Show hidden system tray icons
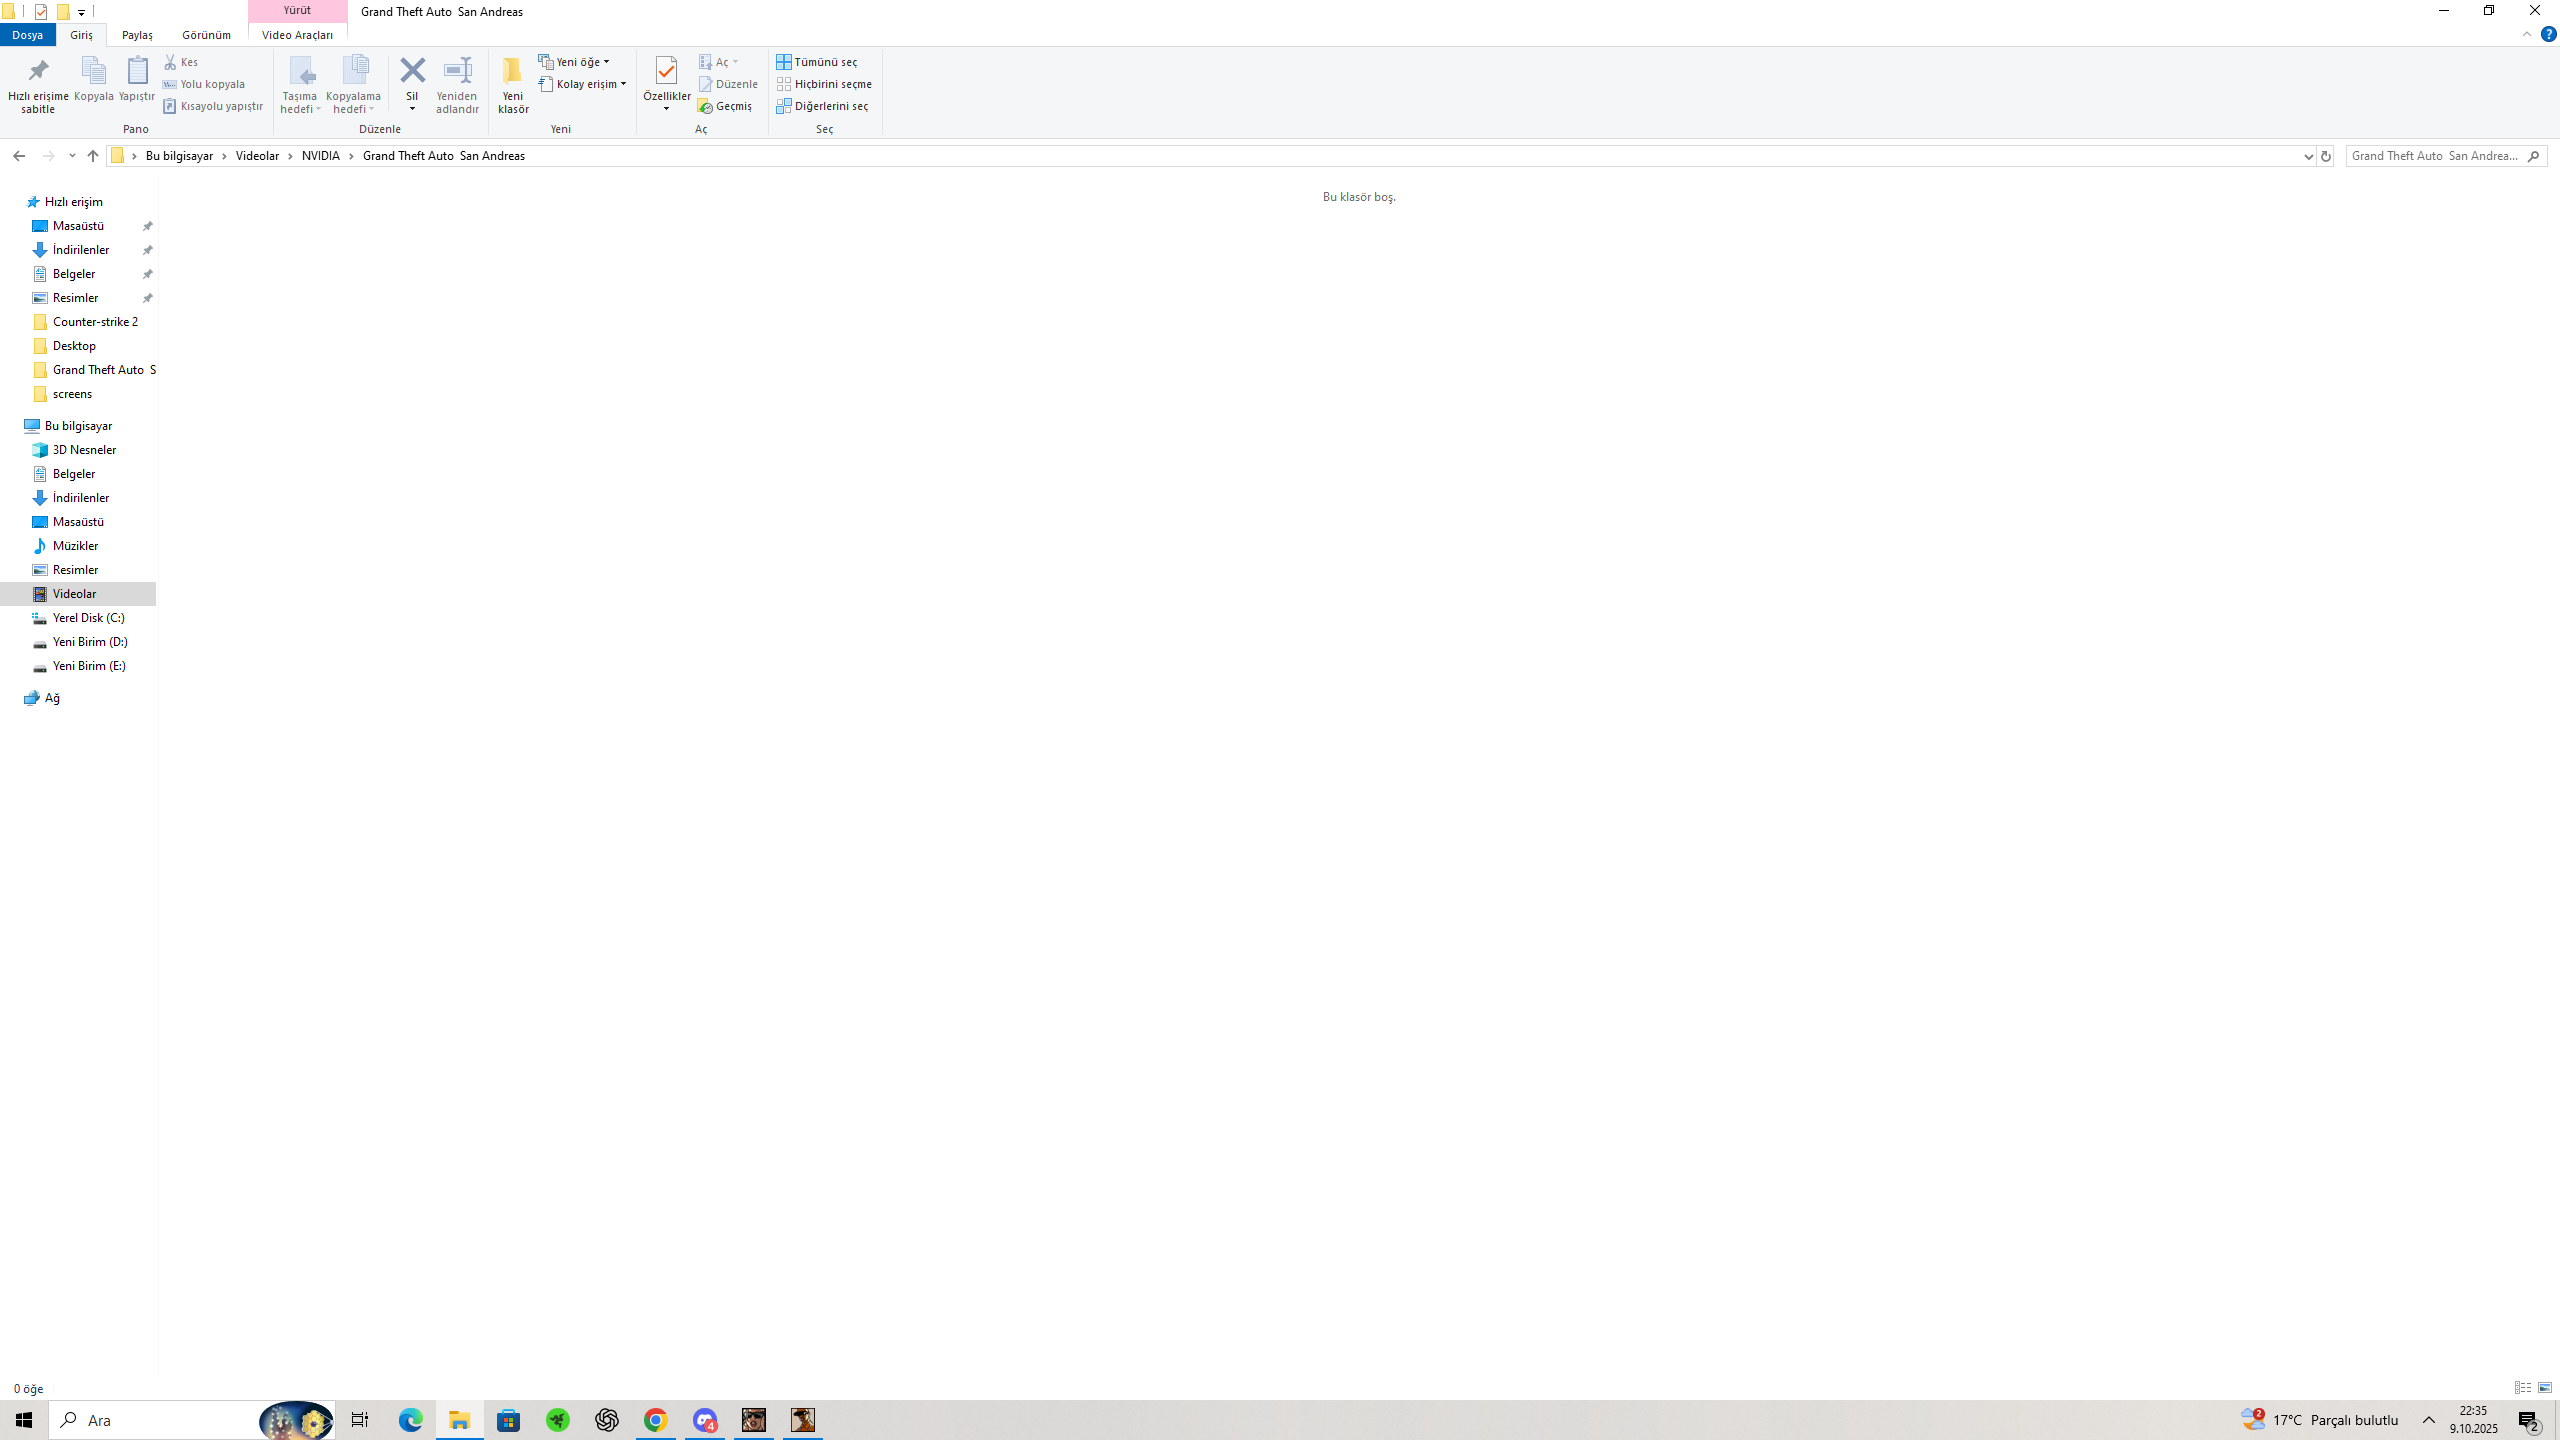The image size is (2560, 1440). [x=2429, y=1420]
